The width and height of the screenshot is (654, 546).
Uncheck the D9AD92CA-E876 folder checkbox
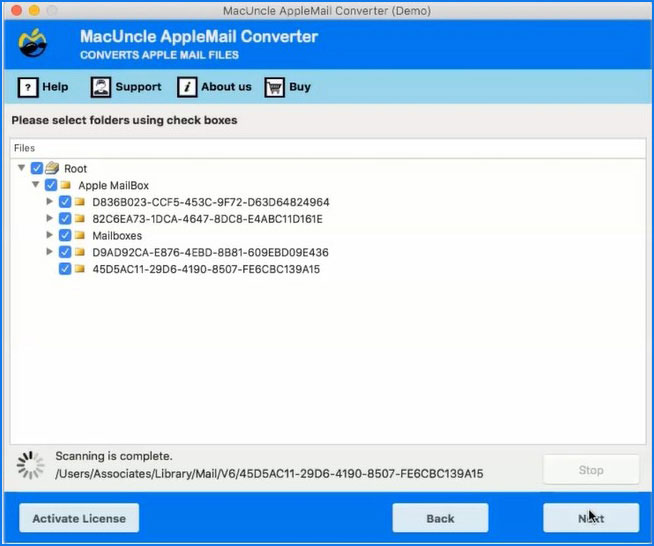coord(65,252)
